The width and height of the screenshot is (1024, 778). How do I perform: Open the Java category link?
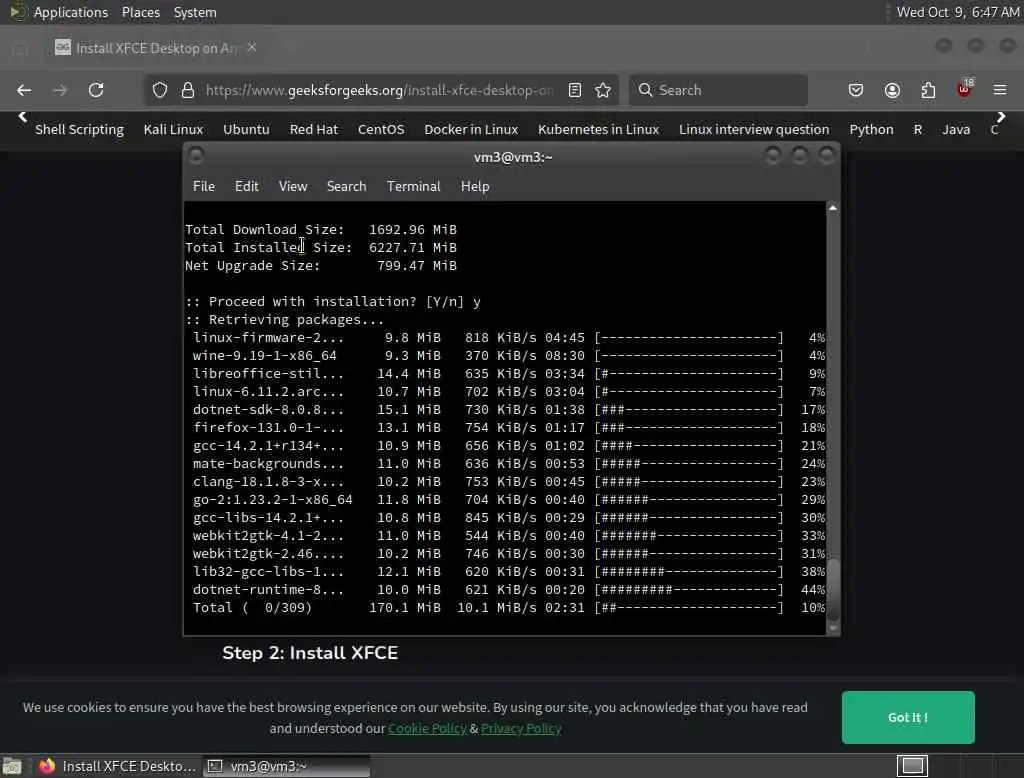(x=955, y=129)
